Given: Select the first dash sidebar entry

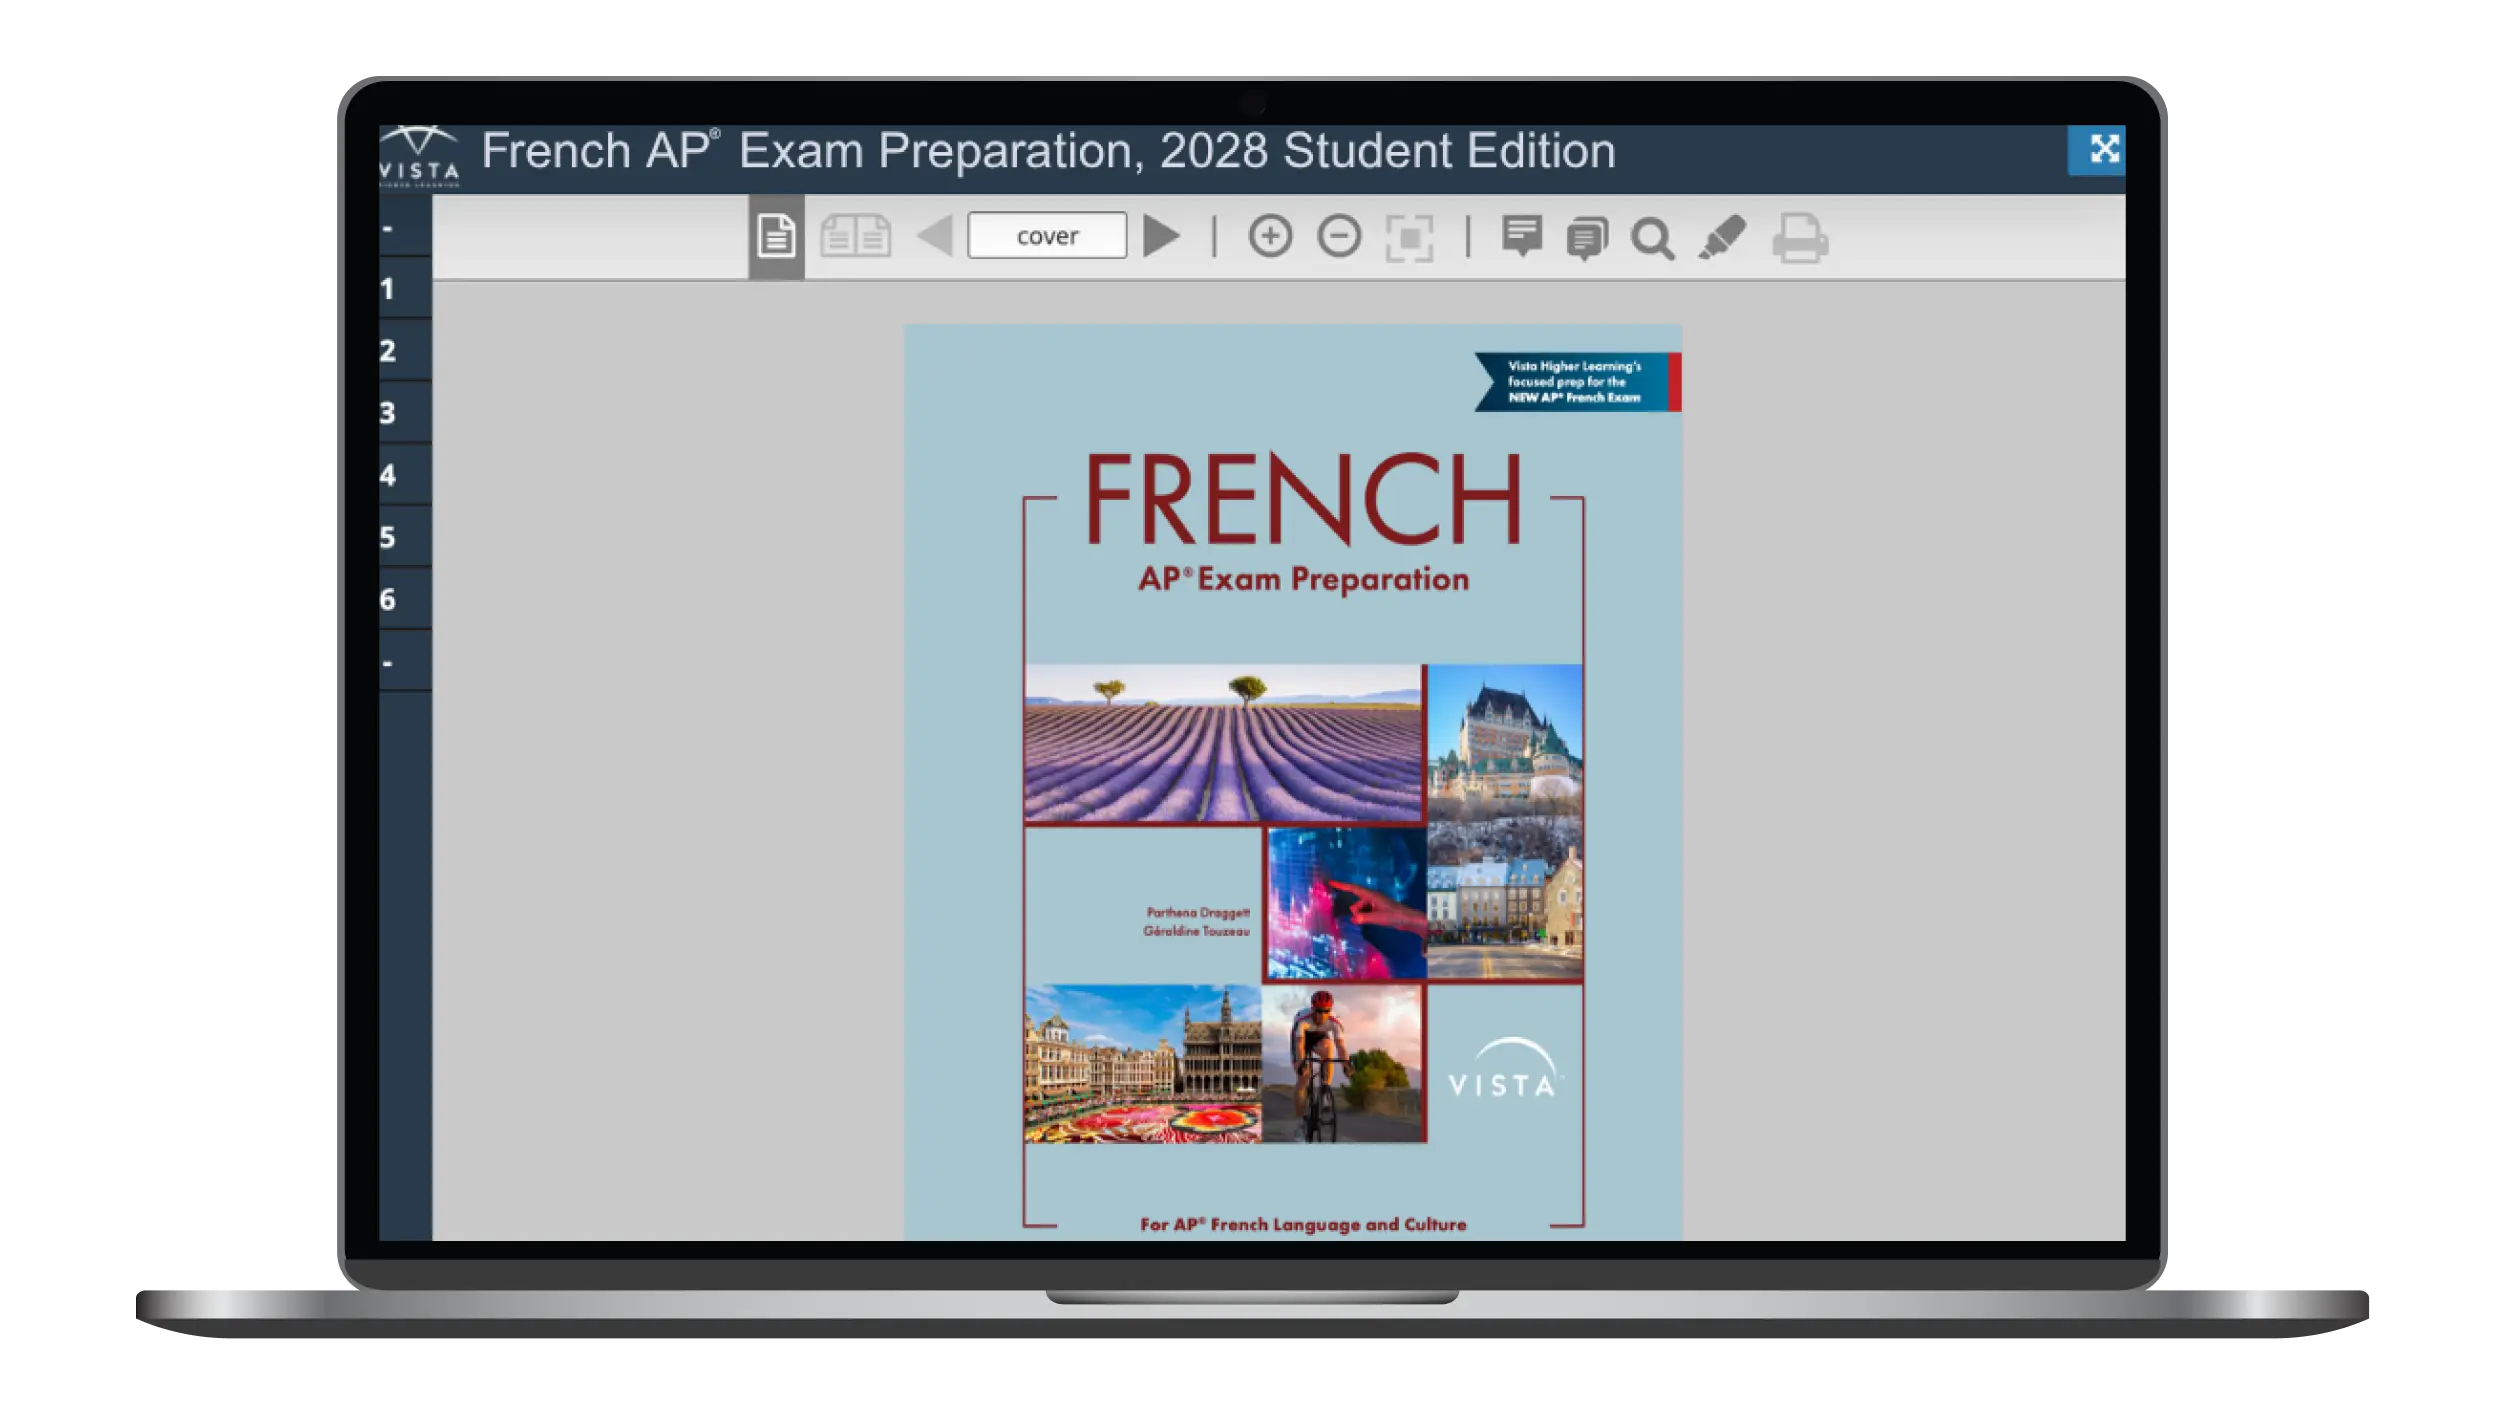Looking at the screenshot, I should (x=405, y=228).
